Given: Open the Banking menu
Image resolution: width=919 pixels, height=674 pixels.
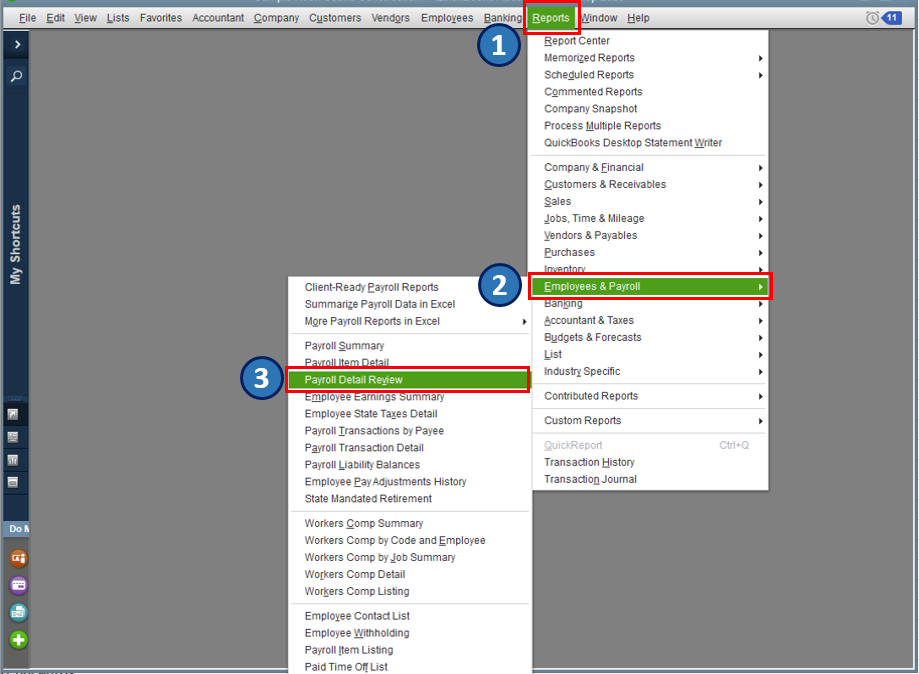Looking at the screenshot, I should point(504,17).
